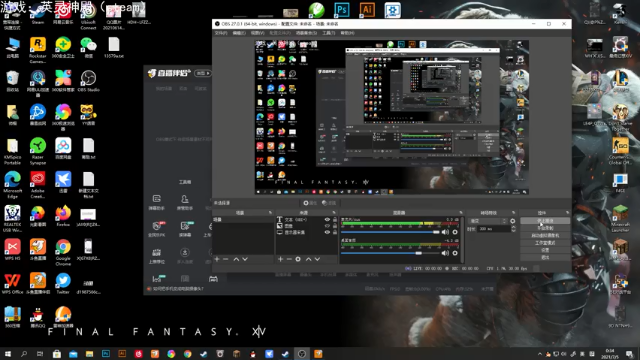
Task: Pop out the Scenes dock panel
Action: [270, 213]
